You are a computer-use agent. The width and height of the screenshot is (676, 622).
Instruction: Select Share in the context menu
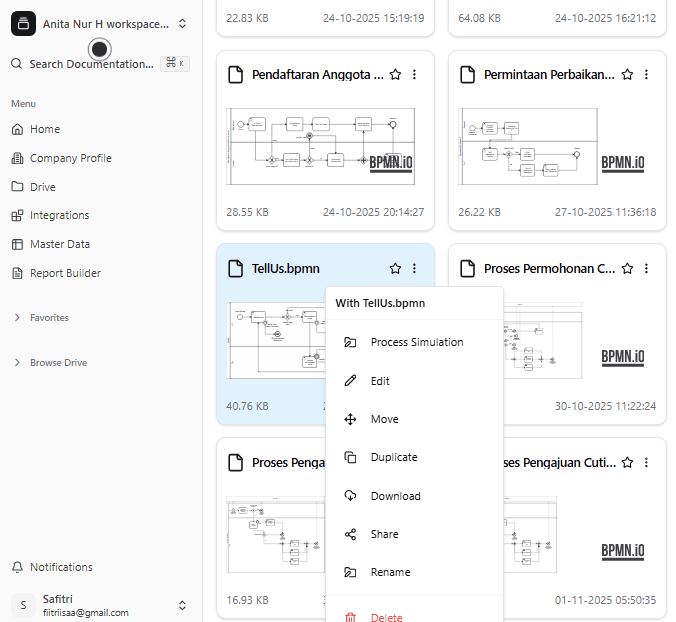414,534
